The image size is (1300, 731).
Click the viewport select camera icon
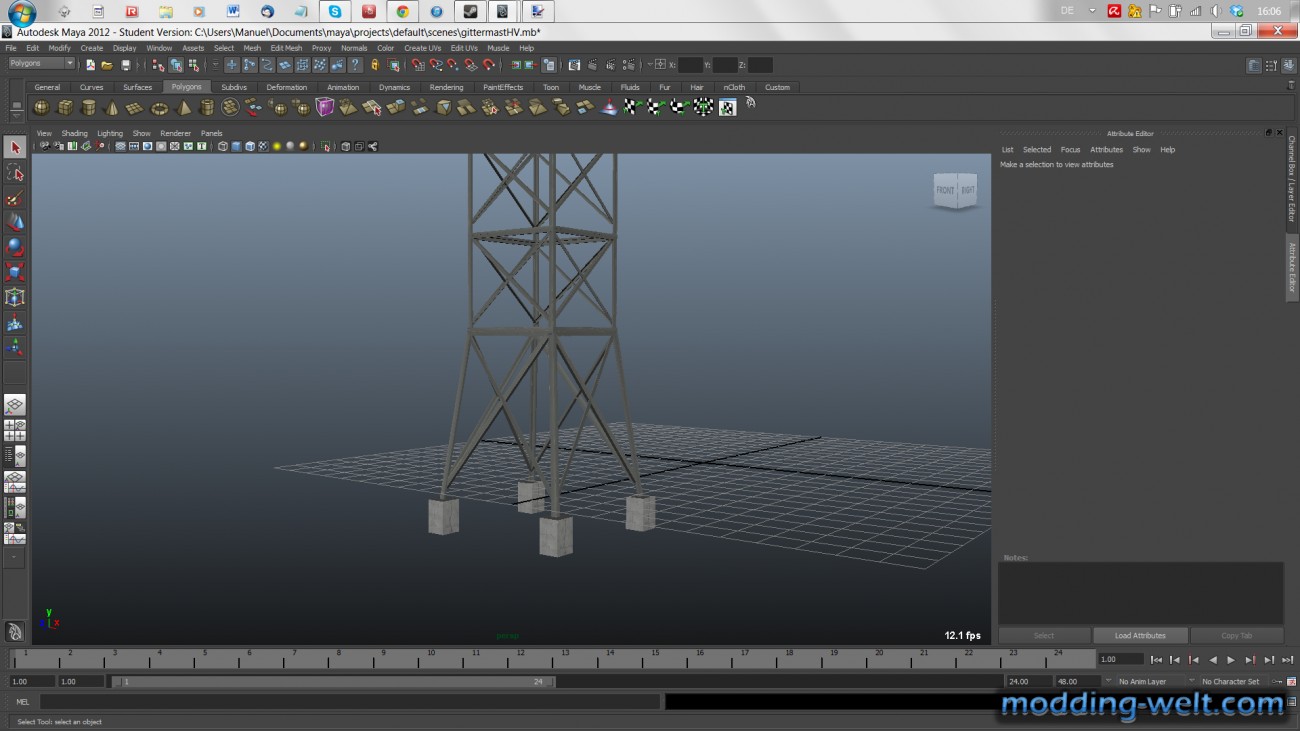(x=44, y=146)
